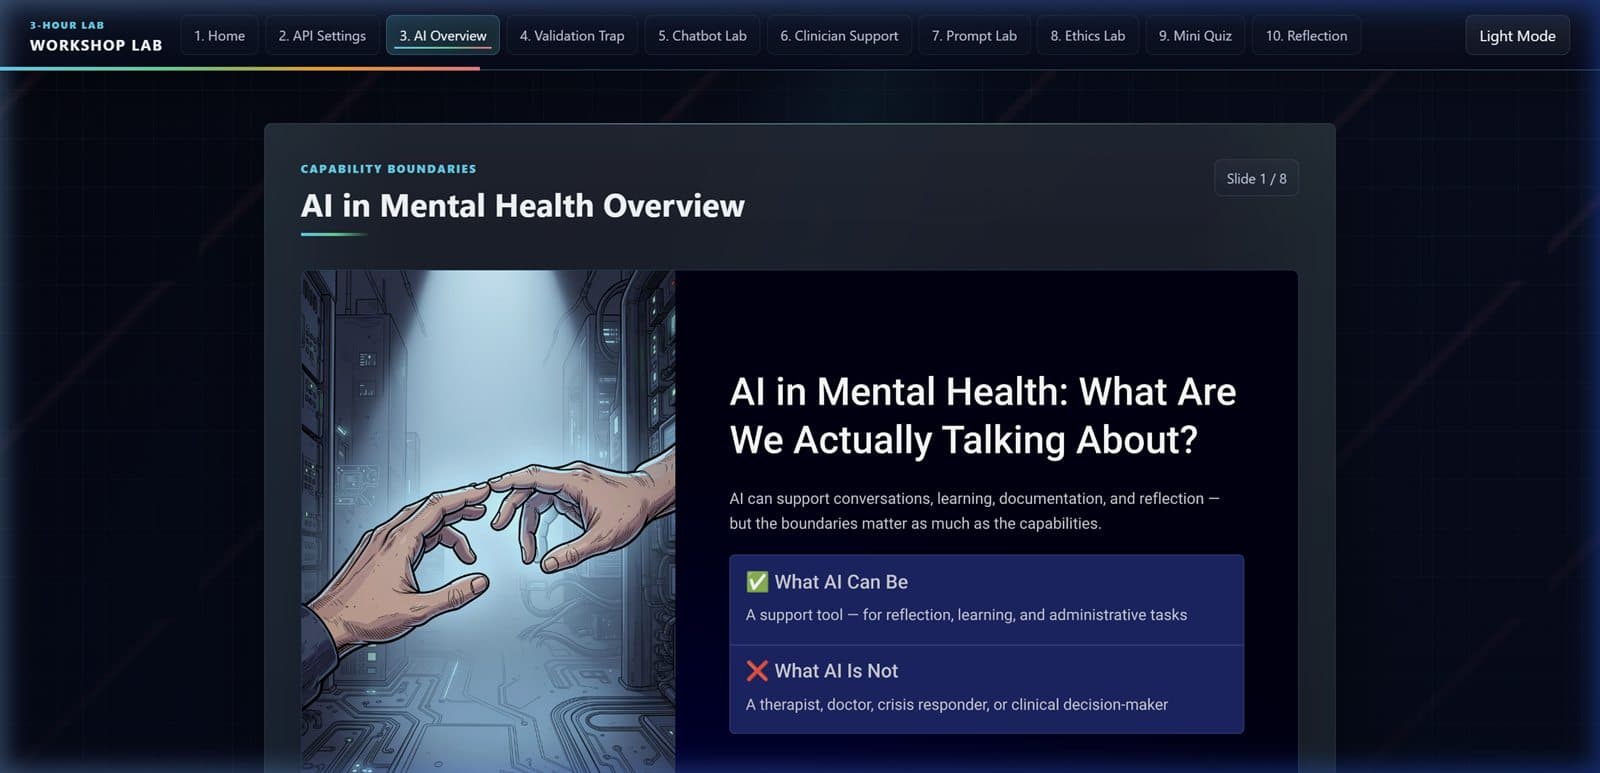Click the '3-HOUR LAB' label
The width and height of the screenshot is (1600, 773).
coord(67,25)
